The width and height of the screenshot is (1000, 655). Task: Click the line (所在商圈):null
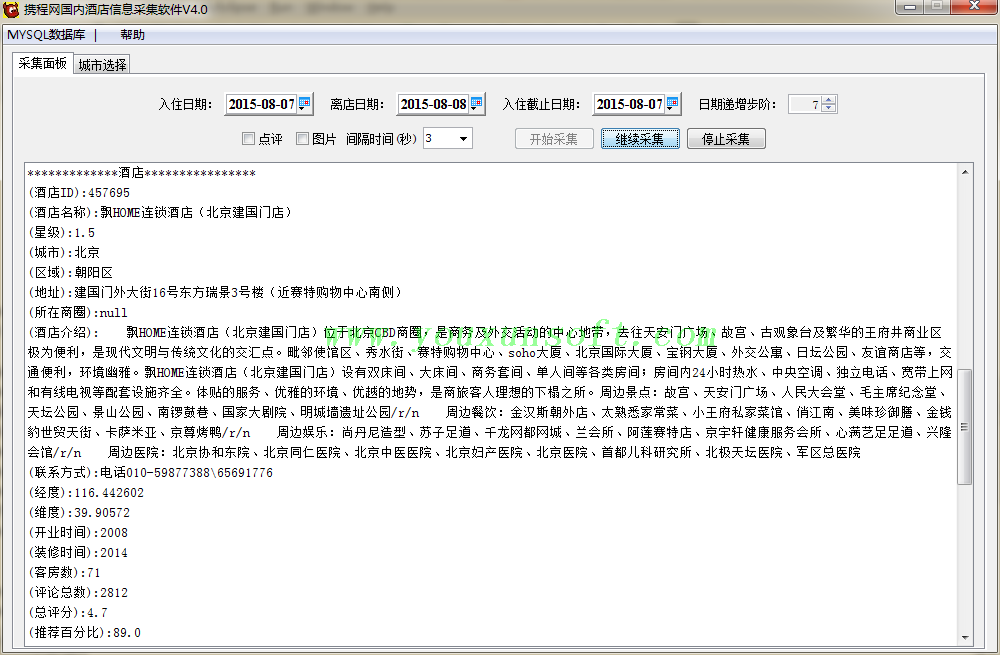point(77,313)
